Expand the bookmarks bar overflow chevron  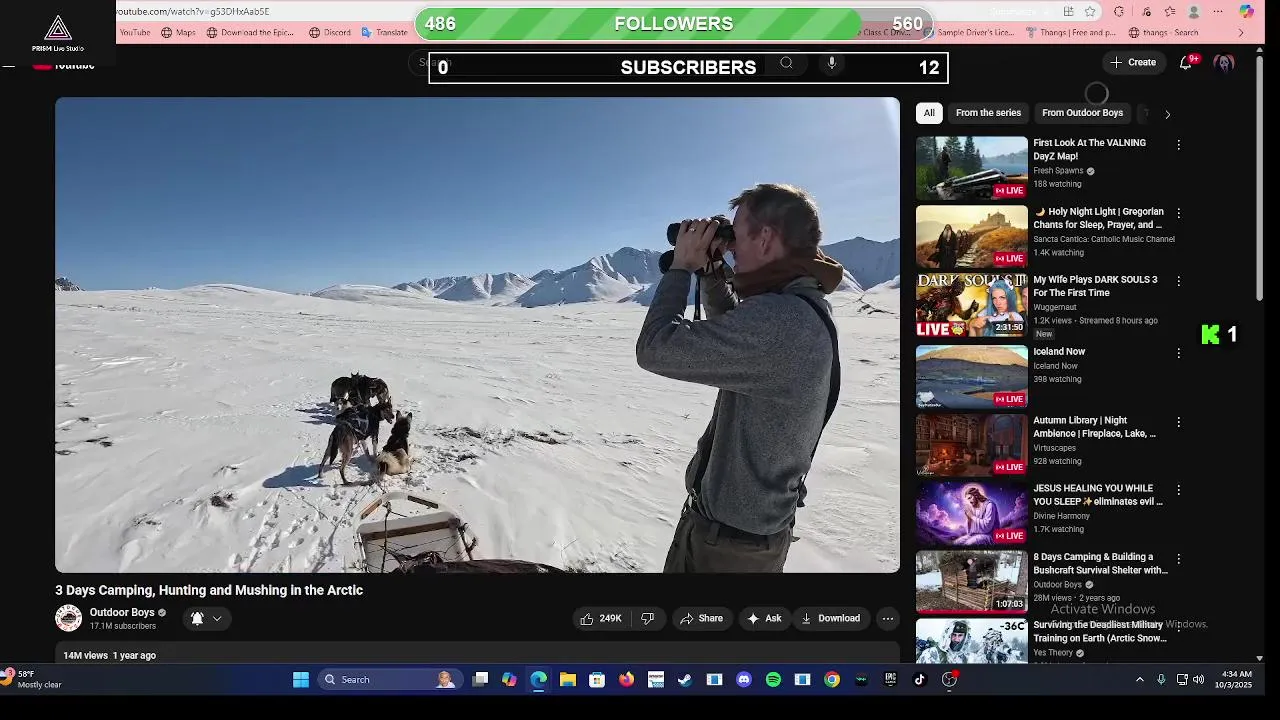[1241, 33]
